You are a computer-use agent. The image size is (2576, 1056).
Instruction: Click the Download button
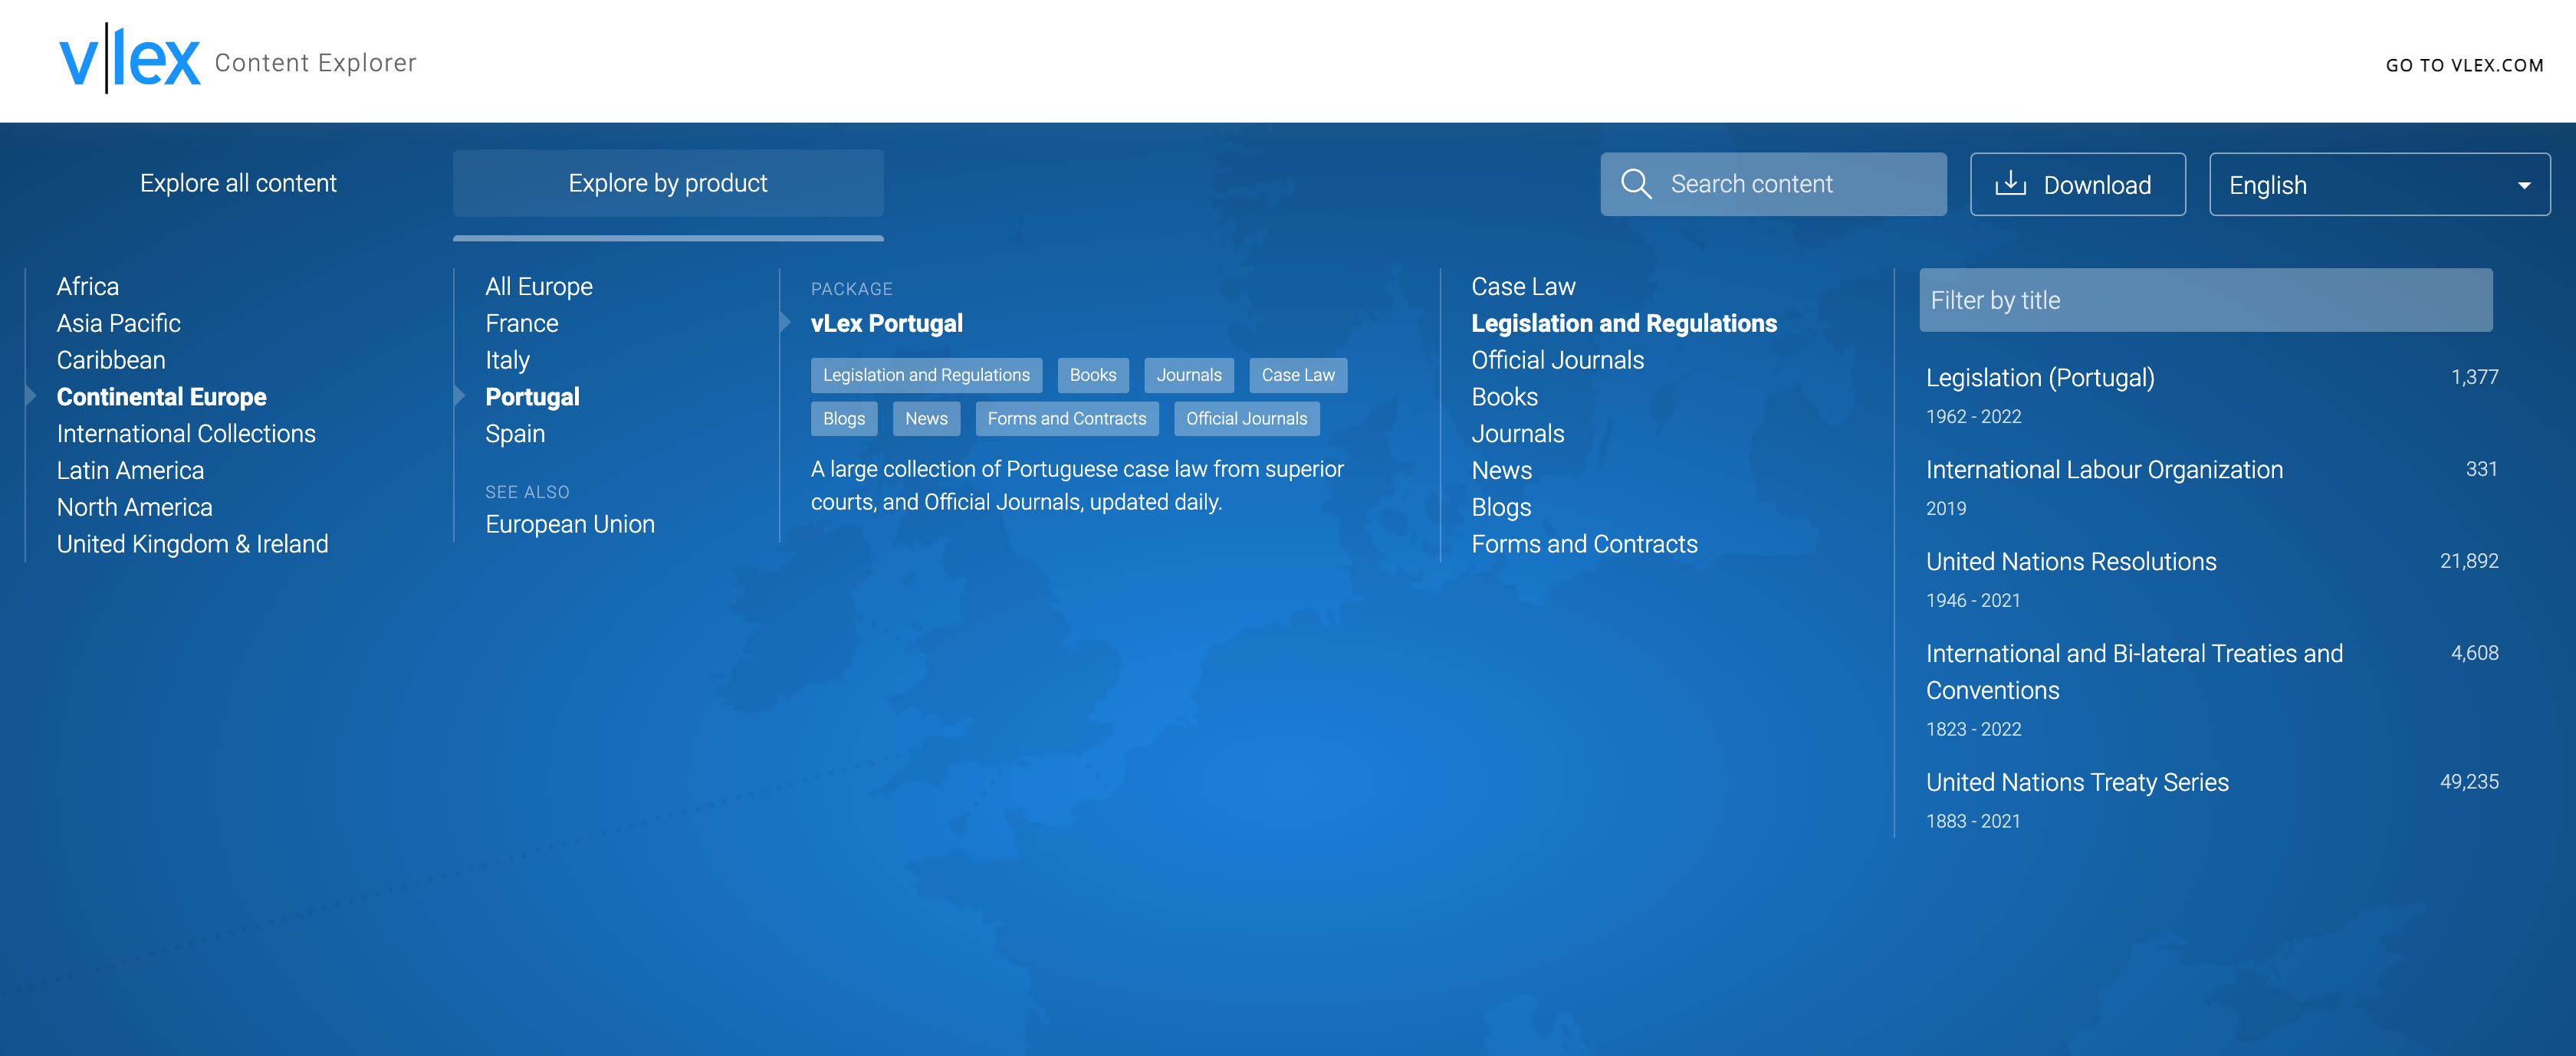2077,184
